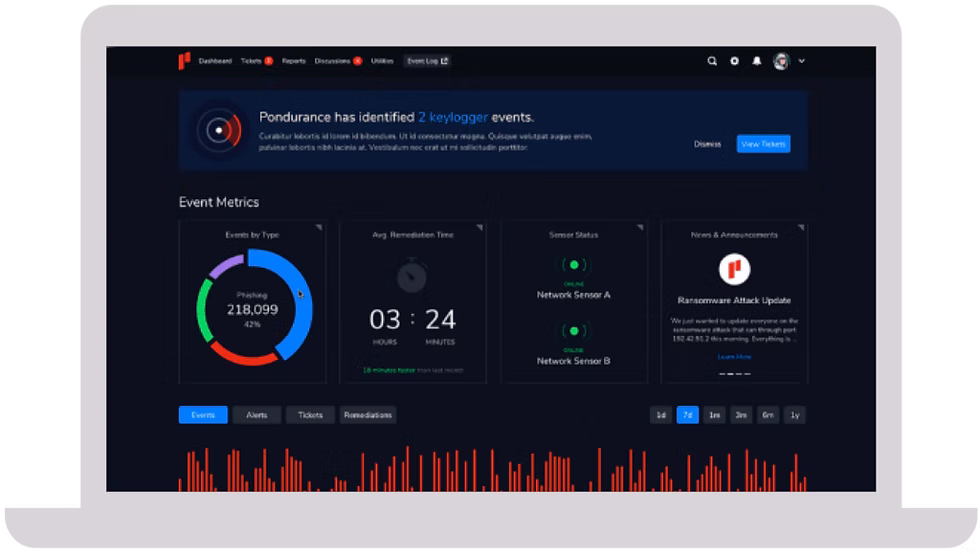Click the stopwatch icon in Avg. Remediation Time
Image resolution: width=980 pixels, height=554 pixels.
click(412, 276)
